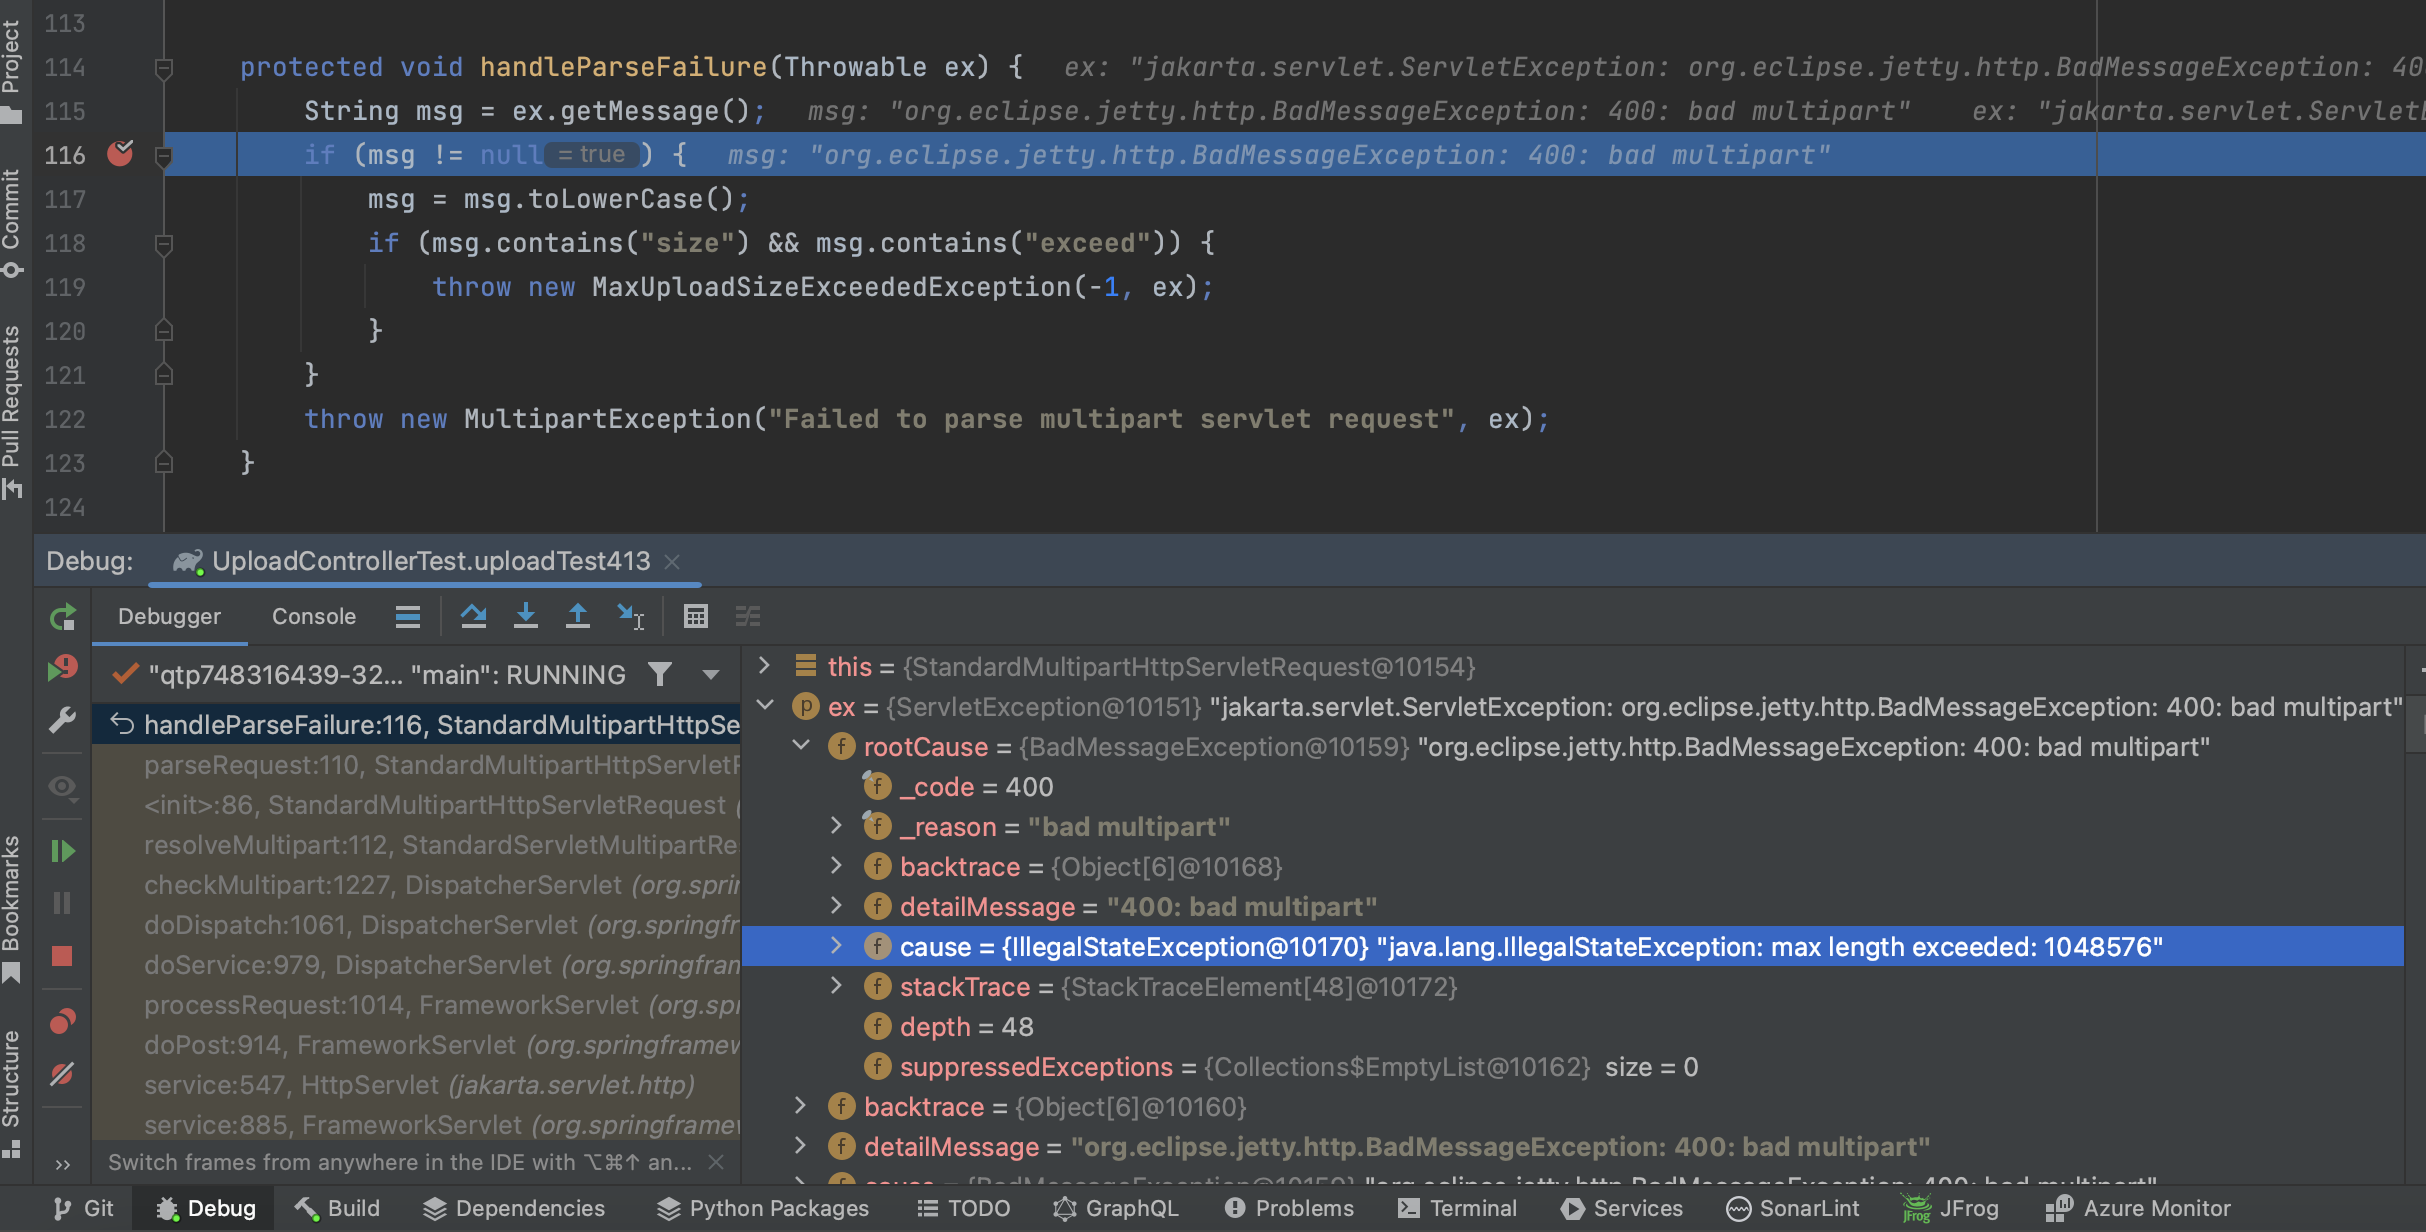Screen dimensions: 2426x1232
Task: Select suppressedExceptions variable row
Action: (1573, 1067)
